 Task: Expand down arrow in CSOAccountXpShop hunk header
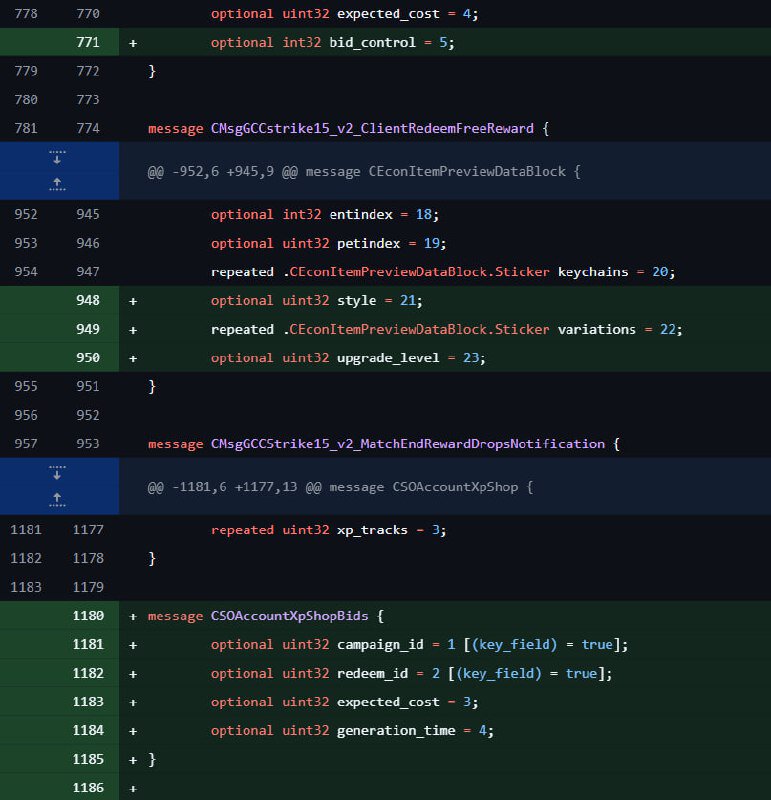(58, 474)
